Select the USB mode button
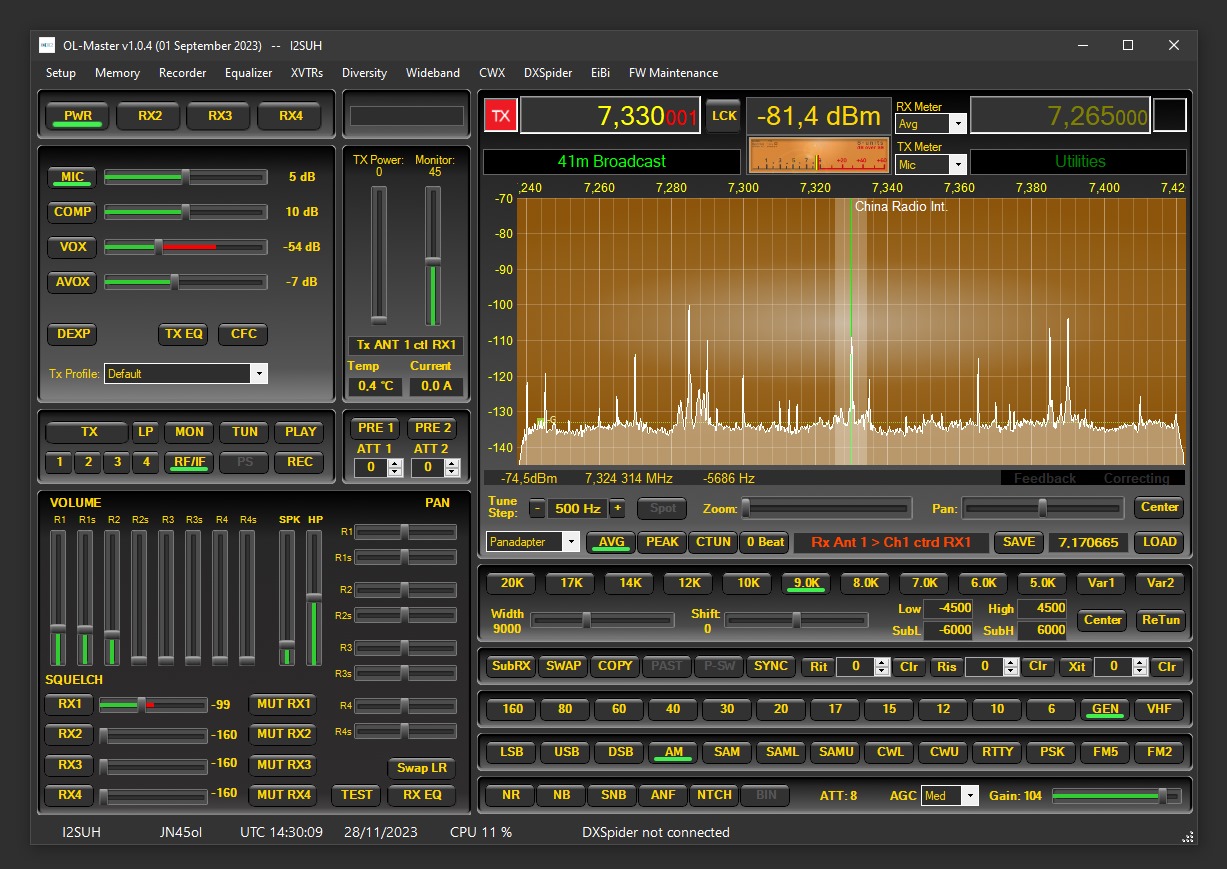 click(x=566, y=752)
